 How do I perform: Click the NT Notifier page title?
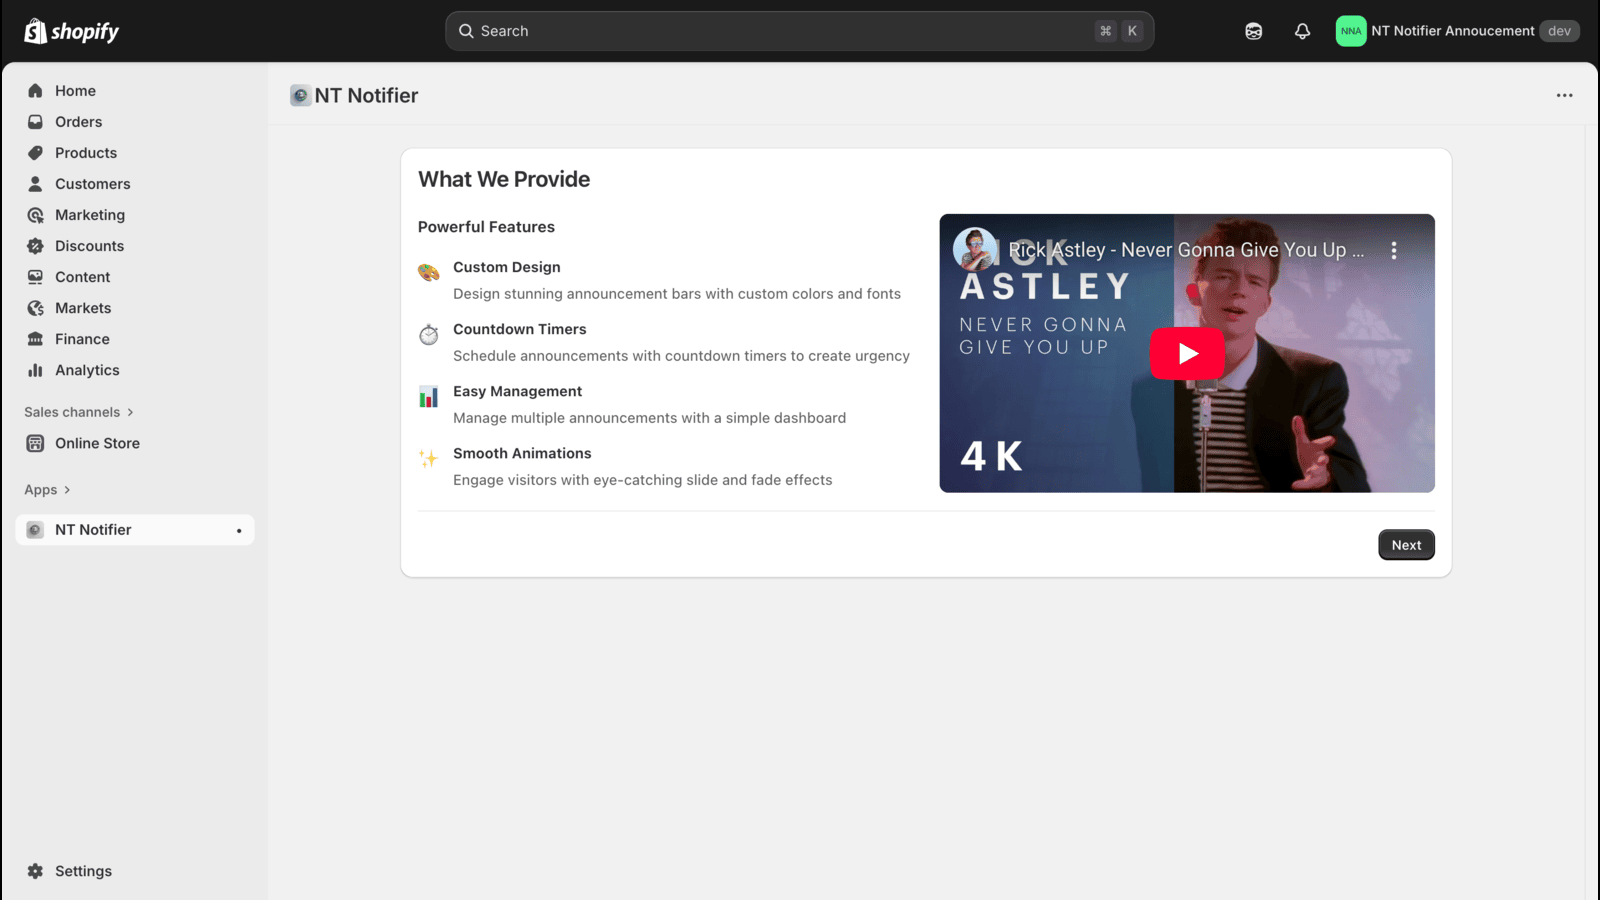tap(366, 95)
